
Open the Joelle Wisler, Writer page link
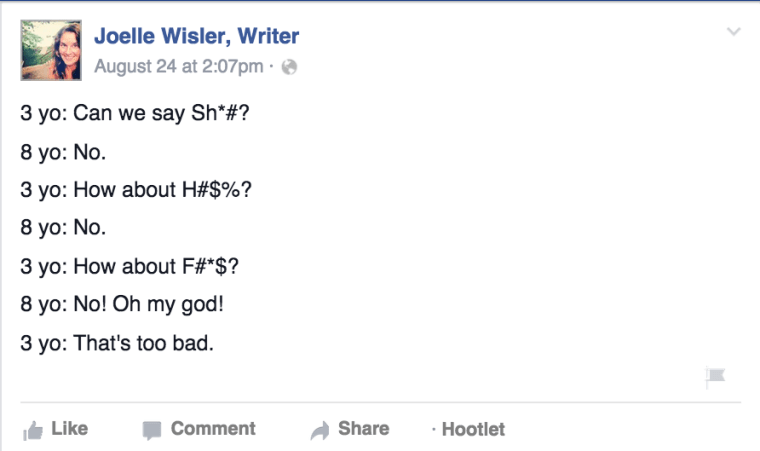[196, 37]
